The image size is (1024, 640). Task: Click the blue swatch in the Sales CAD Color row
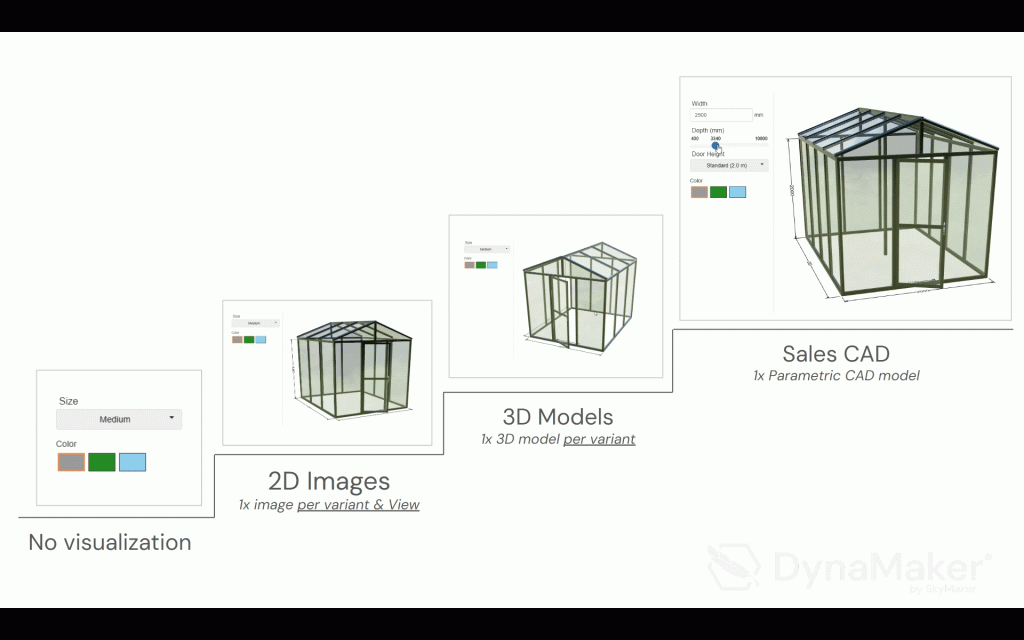(738, 191)
